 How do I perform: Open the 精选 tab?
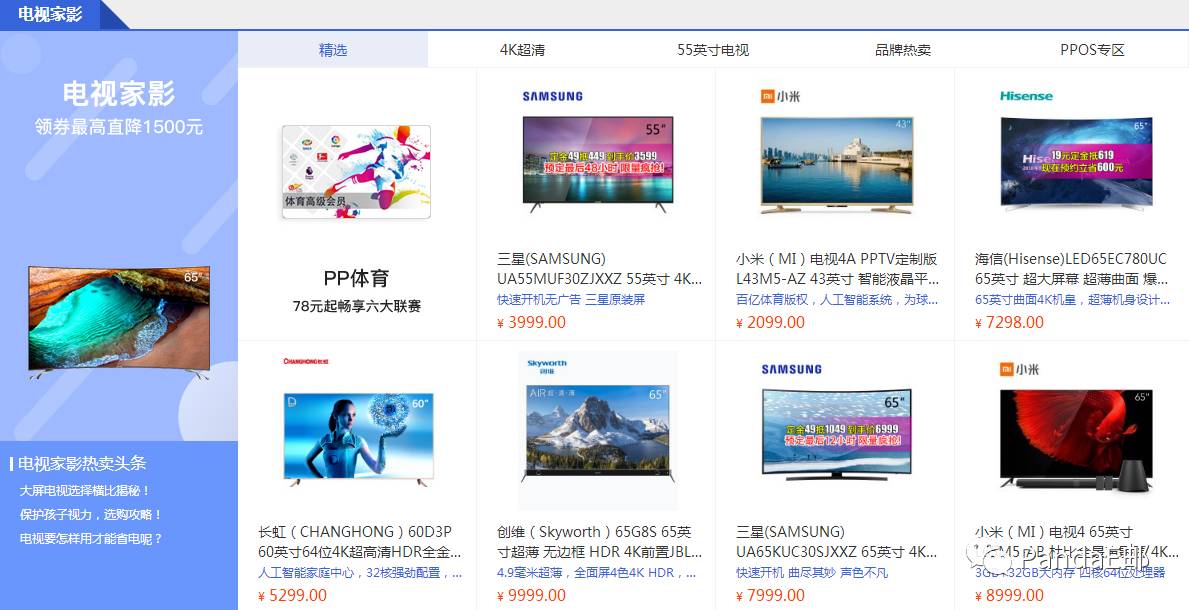click(x=333, y=50)
